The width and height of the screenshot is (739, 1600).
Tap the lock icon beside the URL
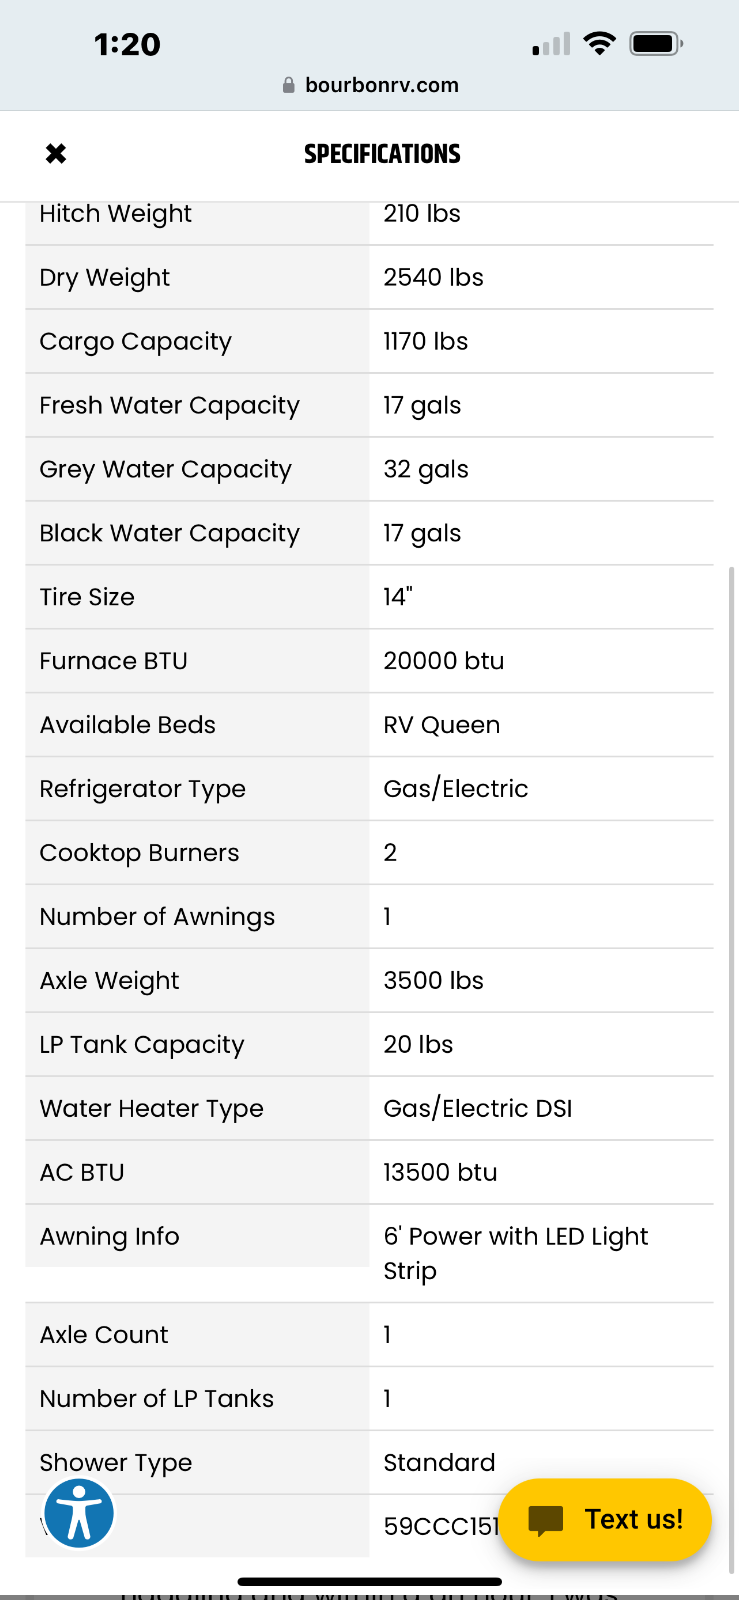(x=289, y=86)
